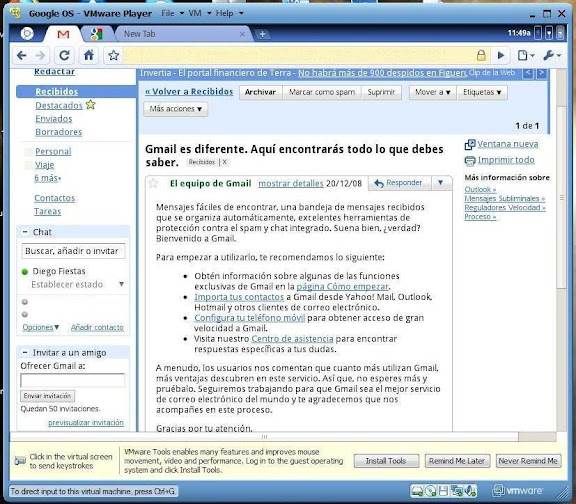Open the VMware File menu
Screen dimensions: 576x504
[x=172, y=13]
